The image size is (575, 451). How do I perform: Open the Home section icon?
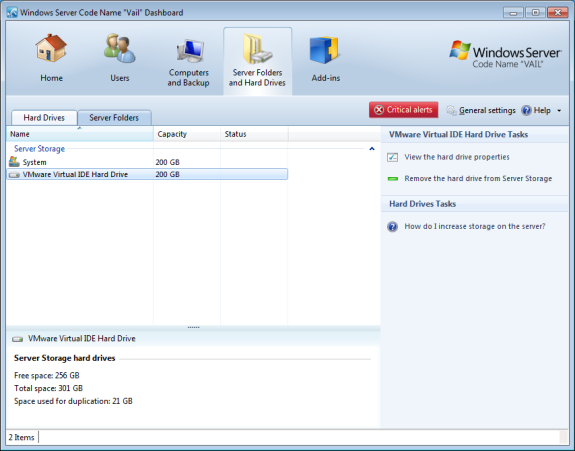[x=51, y=48]
